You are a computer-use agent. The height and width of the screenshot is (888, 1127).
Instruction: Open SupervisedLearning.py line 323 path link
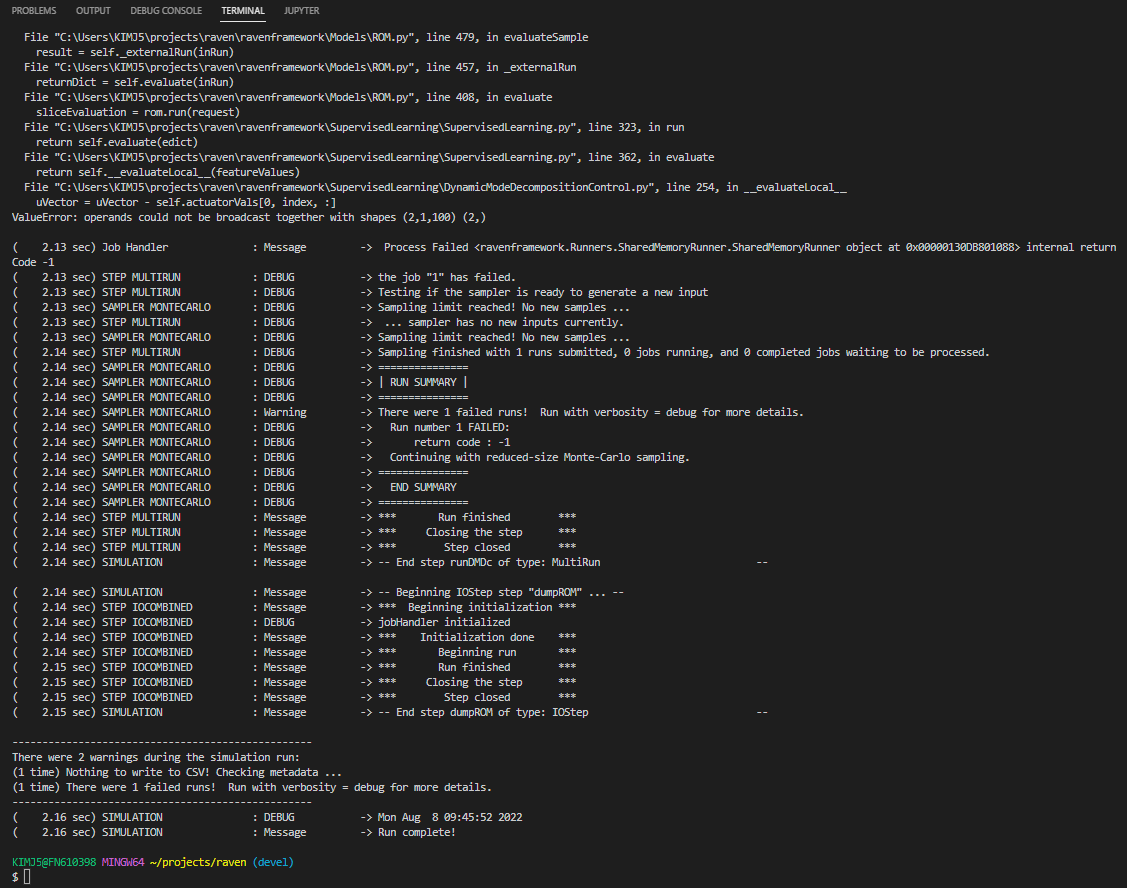(x=300, y=126)
